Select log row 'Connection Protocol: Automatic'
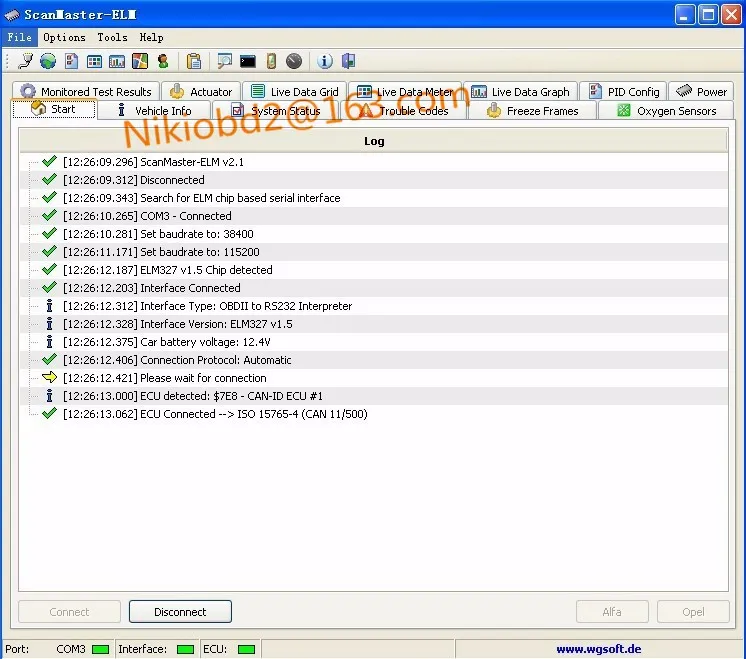 [374, 360]
